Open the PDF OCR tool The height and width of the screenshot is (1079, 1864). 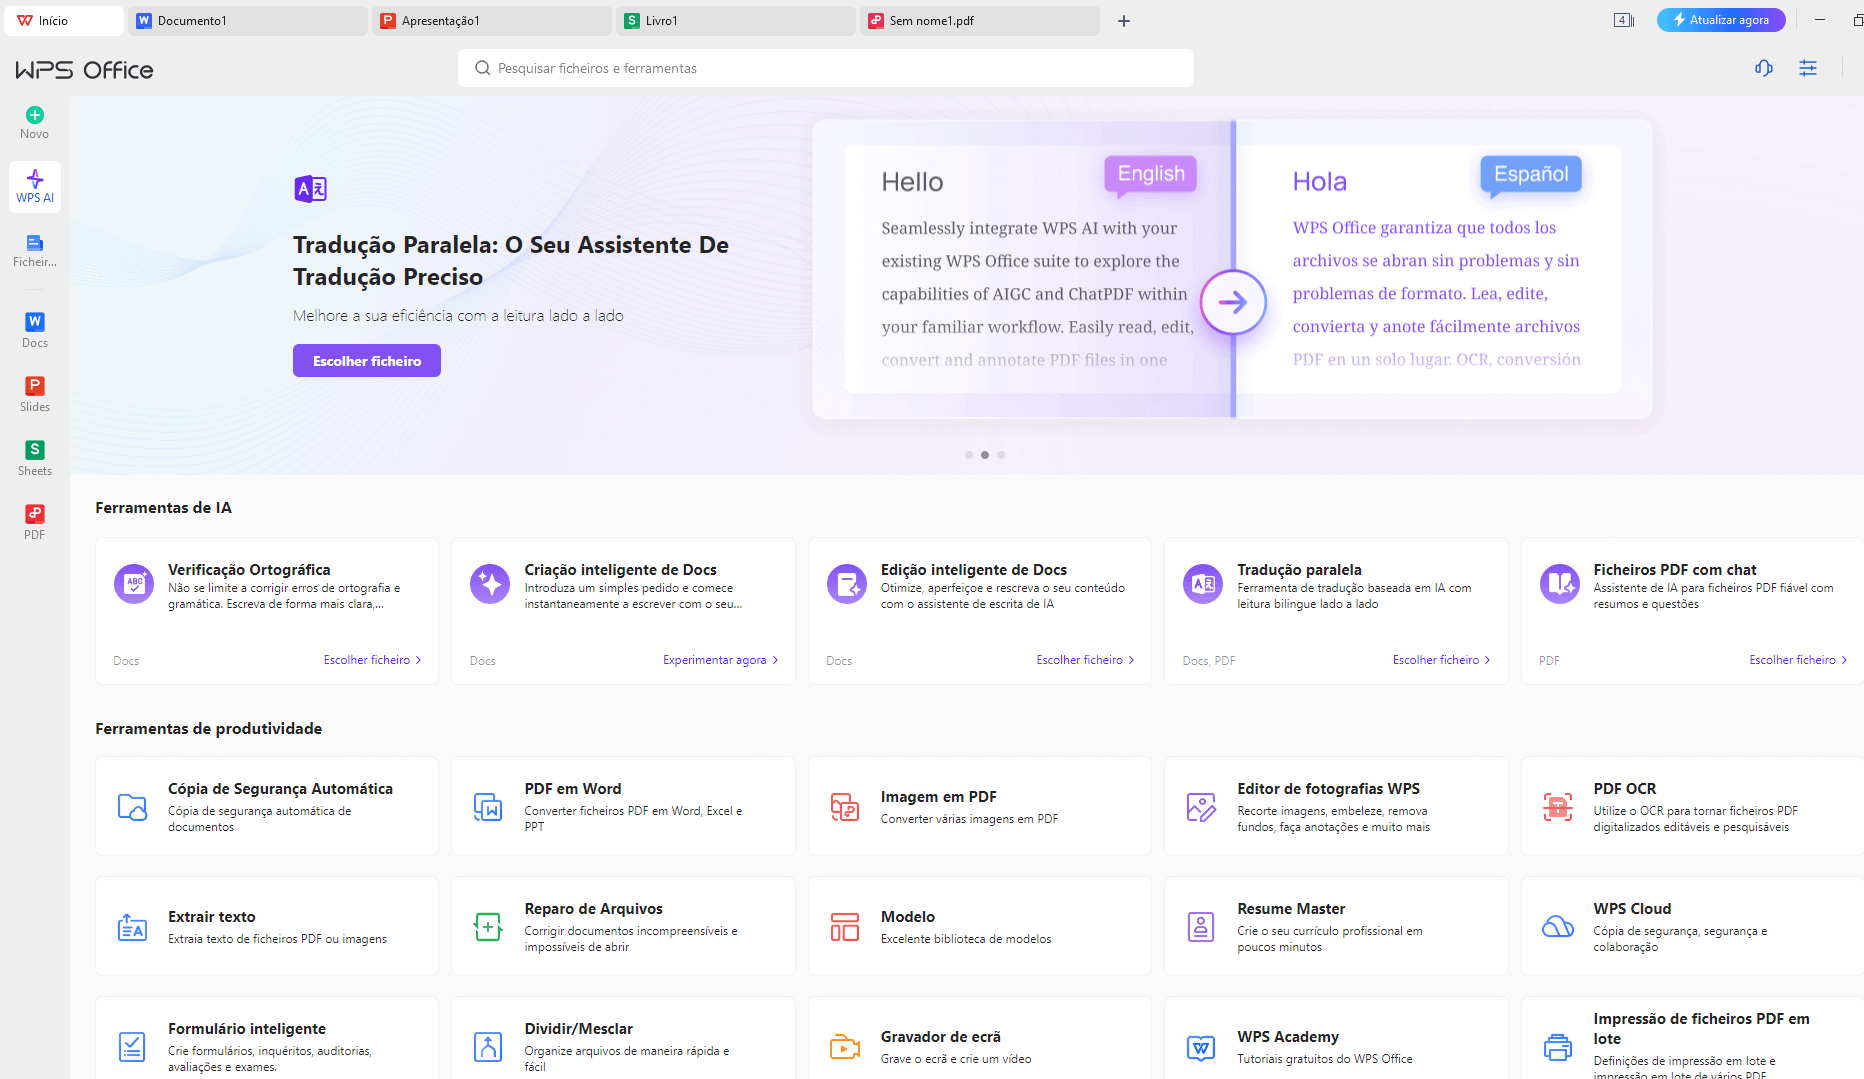[x=1692, y=806]
